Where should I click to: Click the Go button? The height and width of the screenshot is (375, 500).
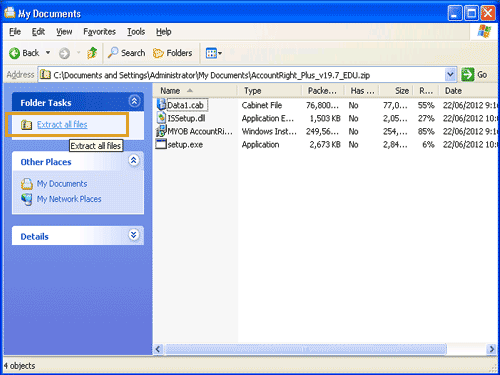pos(474,75)
